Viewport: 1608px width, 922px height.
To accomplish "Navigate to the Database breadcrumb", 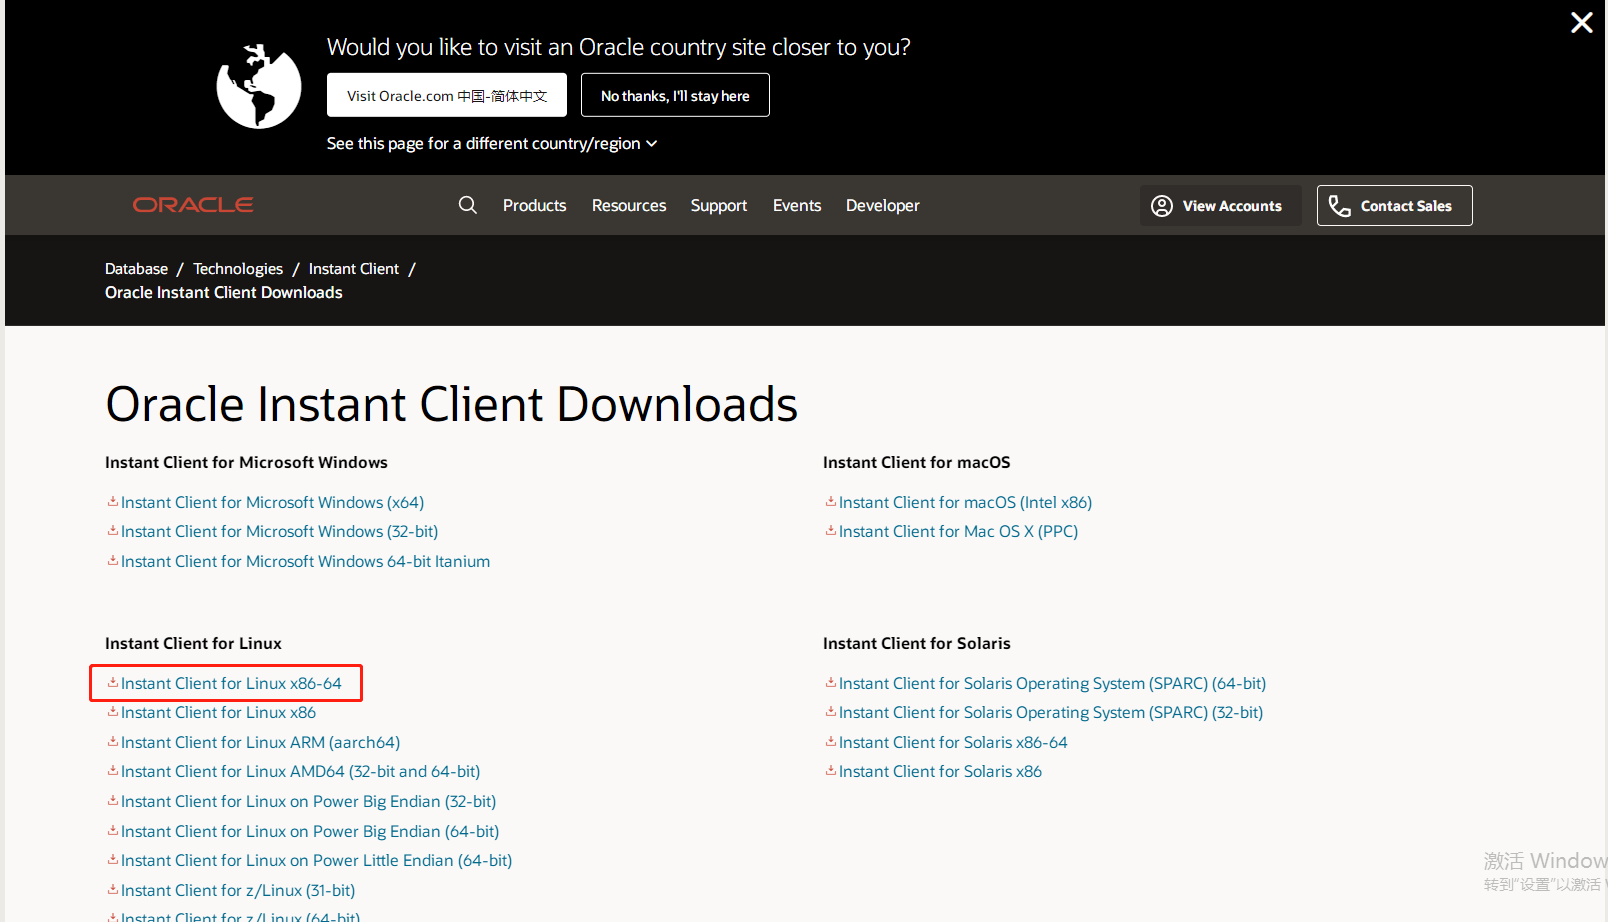I will (x=136, y=268).
